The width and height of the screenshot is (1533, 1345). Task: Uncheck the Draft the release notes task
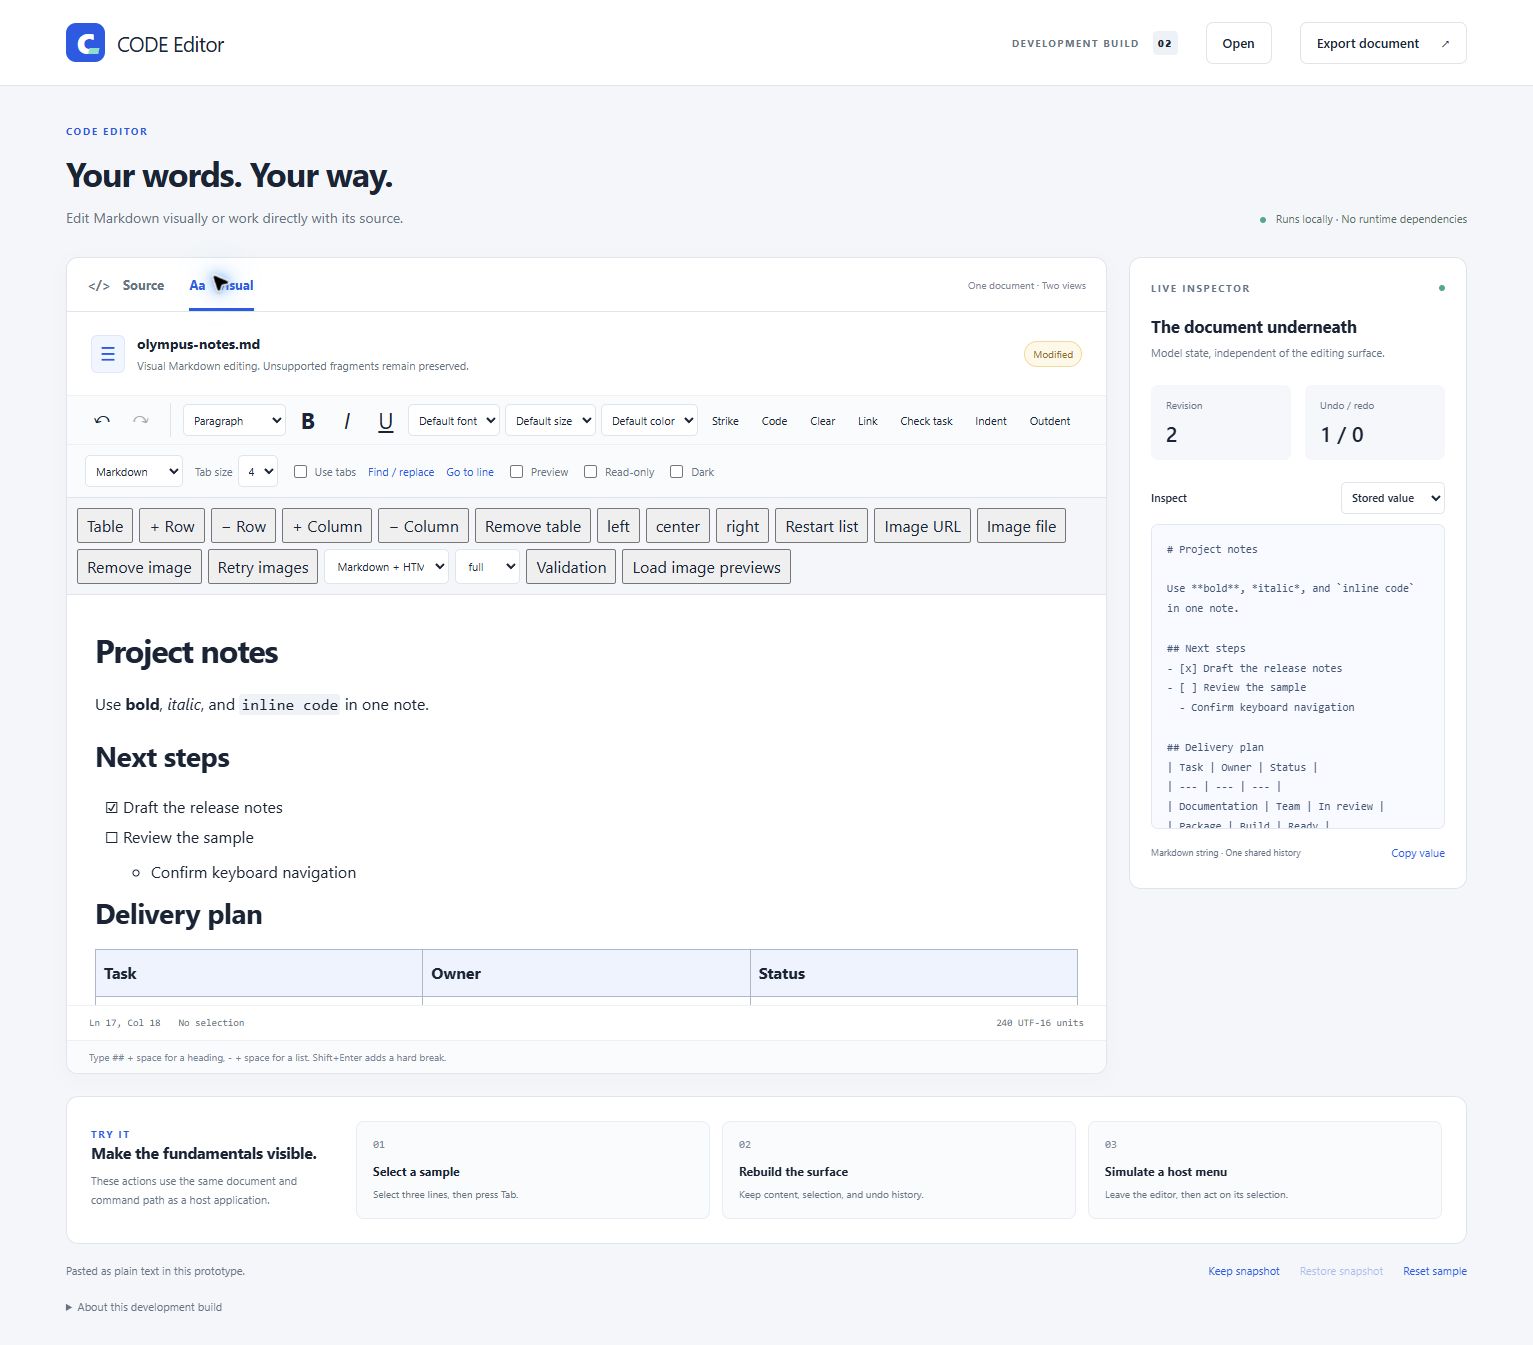tap(112, 808)
